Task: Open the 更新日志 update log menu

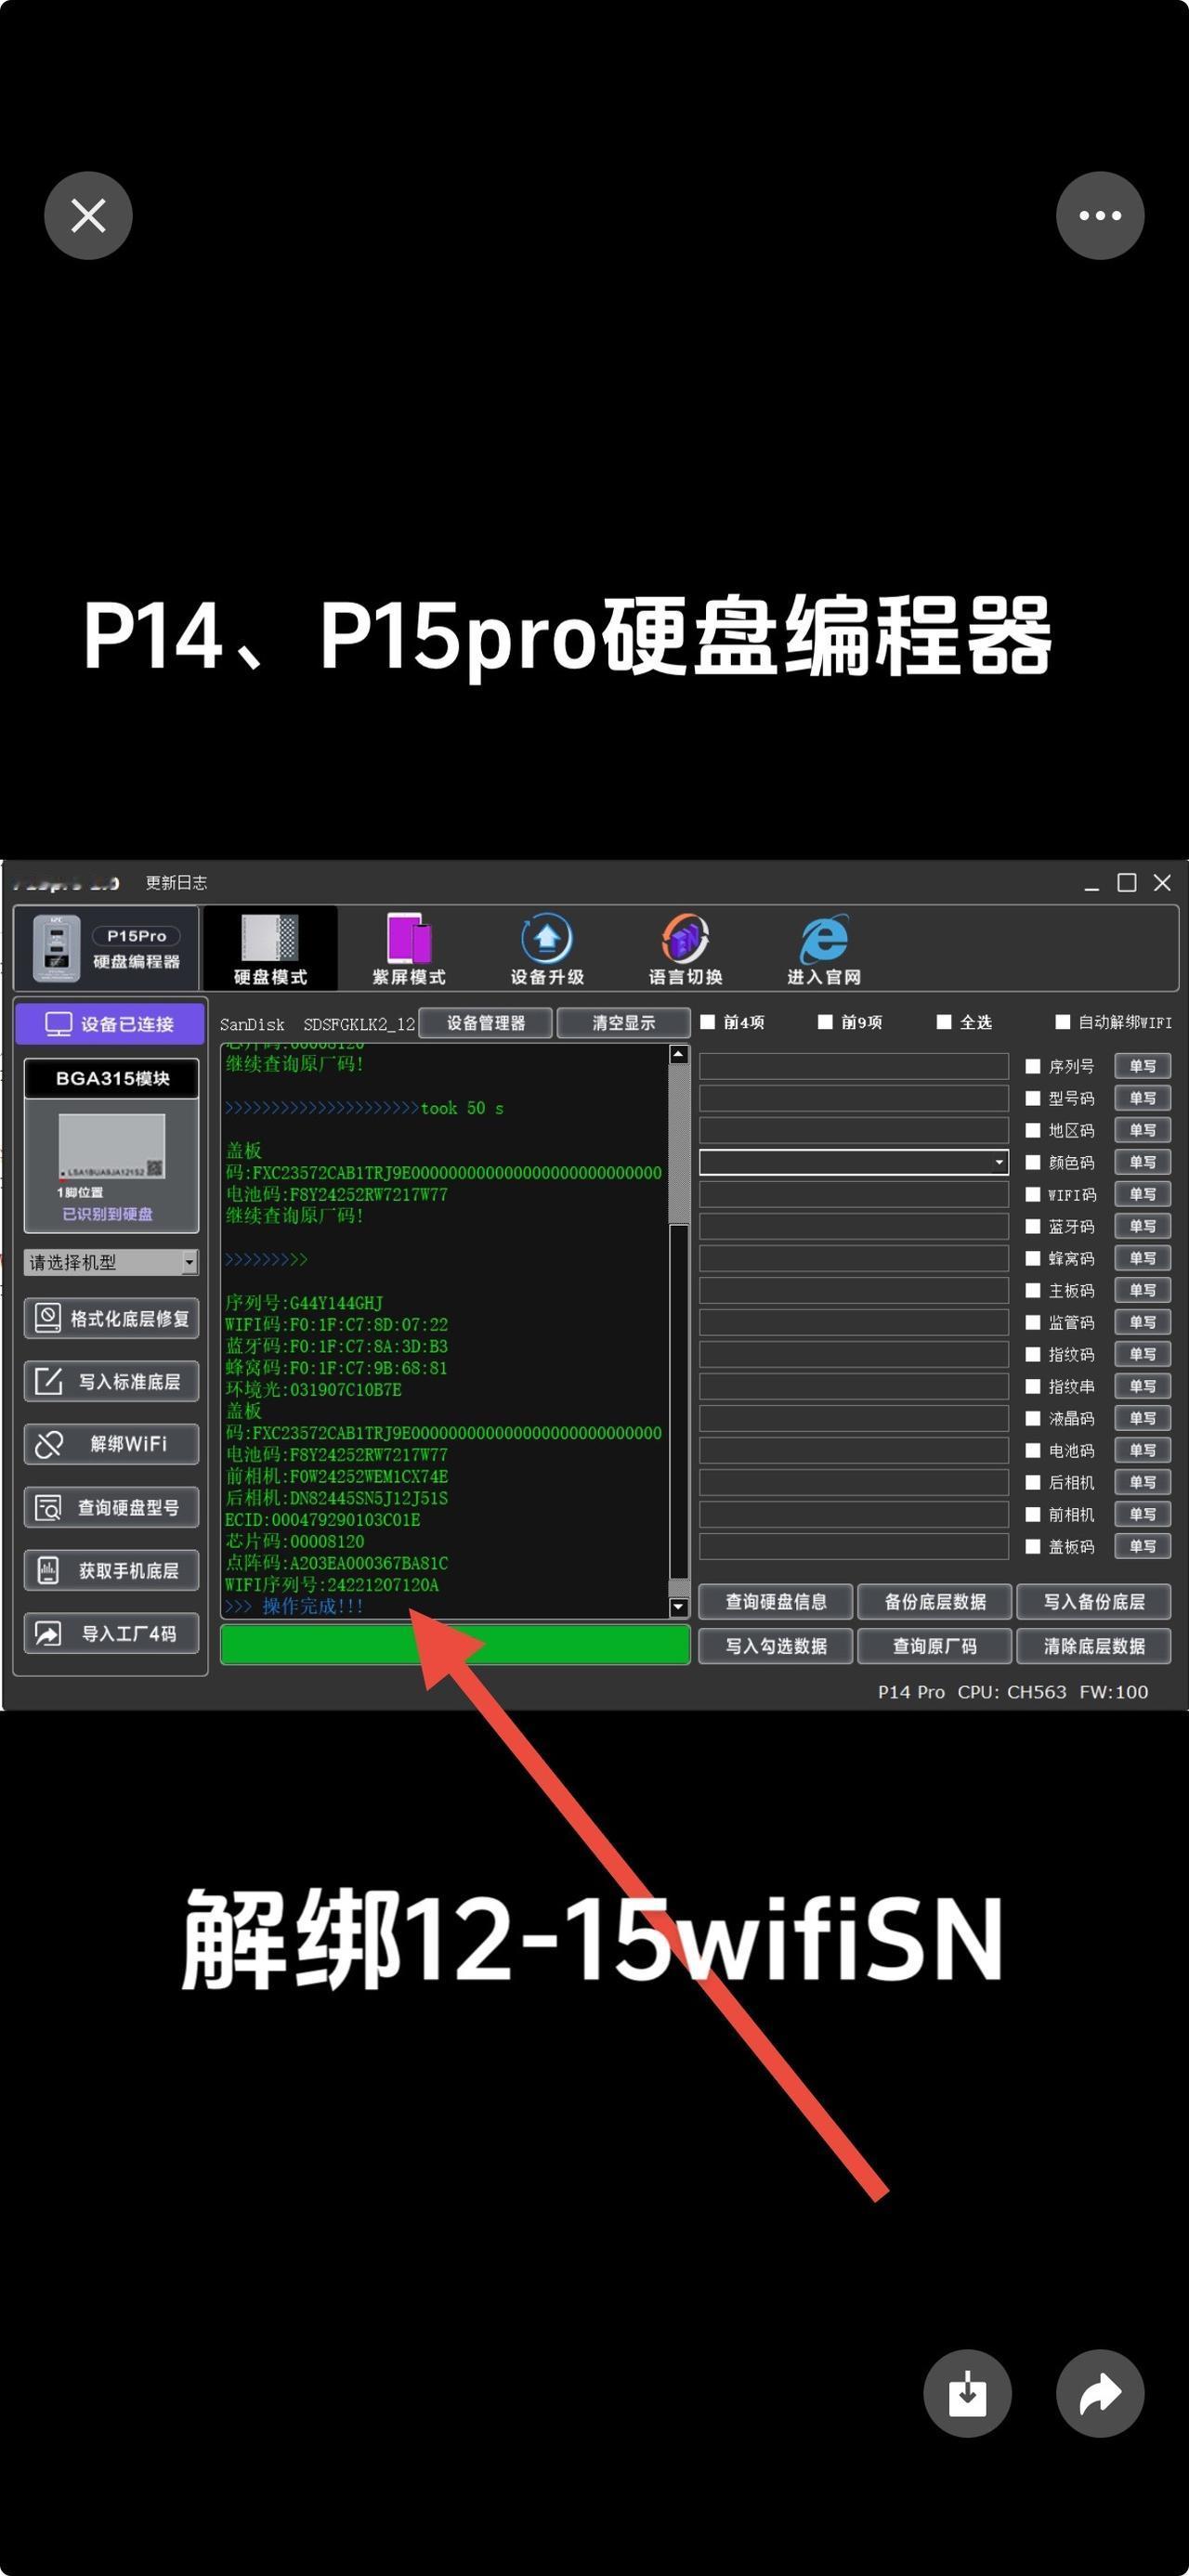Action: pyautogui.click(x=177, y=882)
